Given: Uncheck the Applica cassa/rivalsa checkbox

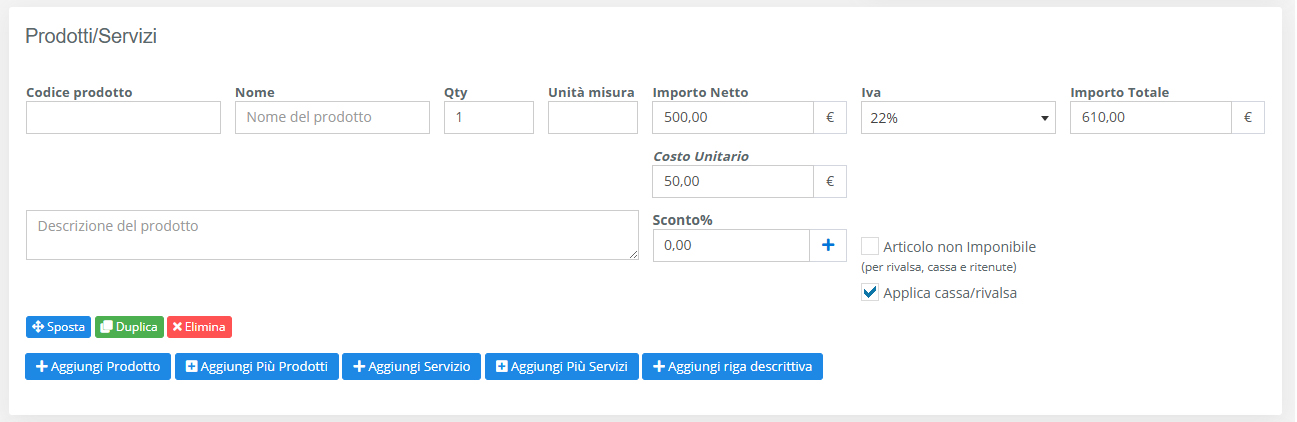Looking at the screenshot, I should [870, 293].
